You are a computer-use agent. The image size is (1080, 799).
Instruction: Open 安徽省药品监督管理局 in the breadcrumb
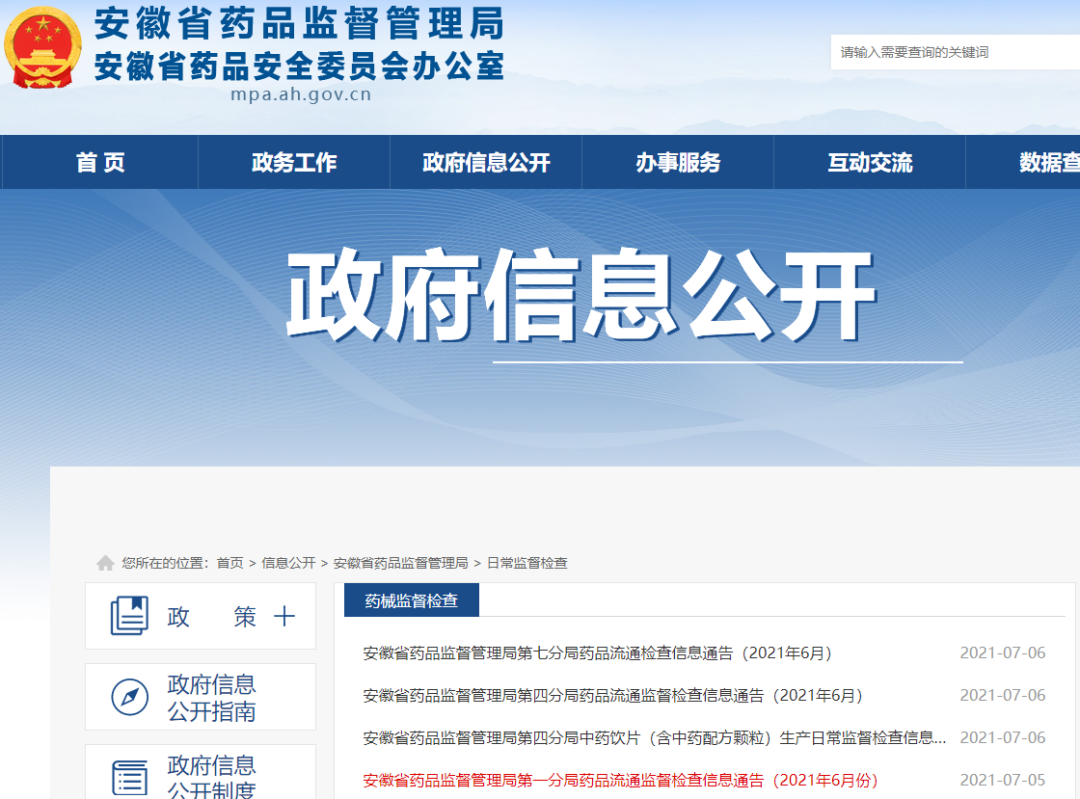click(400, 563)
